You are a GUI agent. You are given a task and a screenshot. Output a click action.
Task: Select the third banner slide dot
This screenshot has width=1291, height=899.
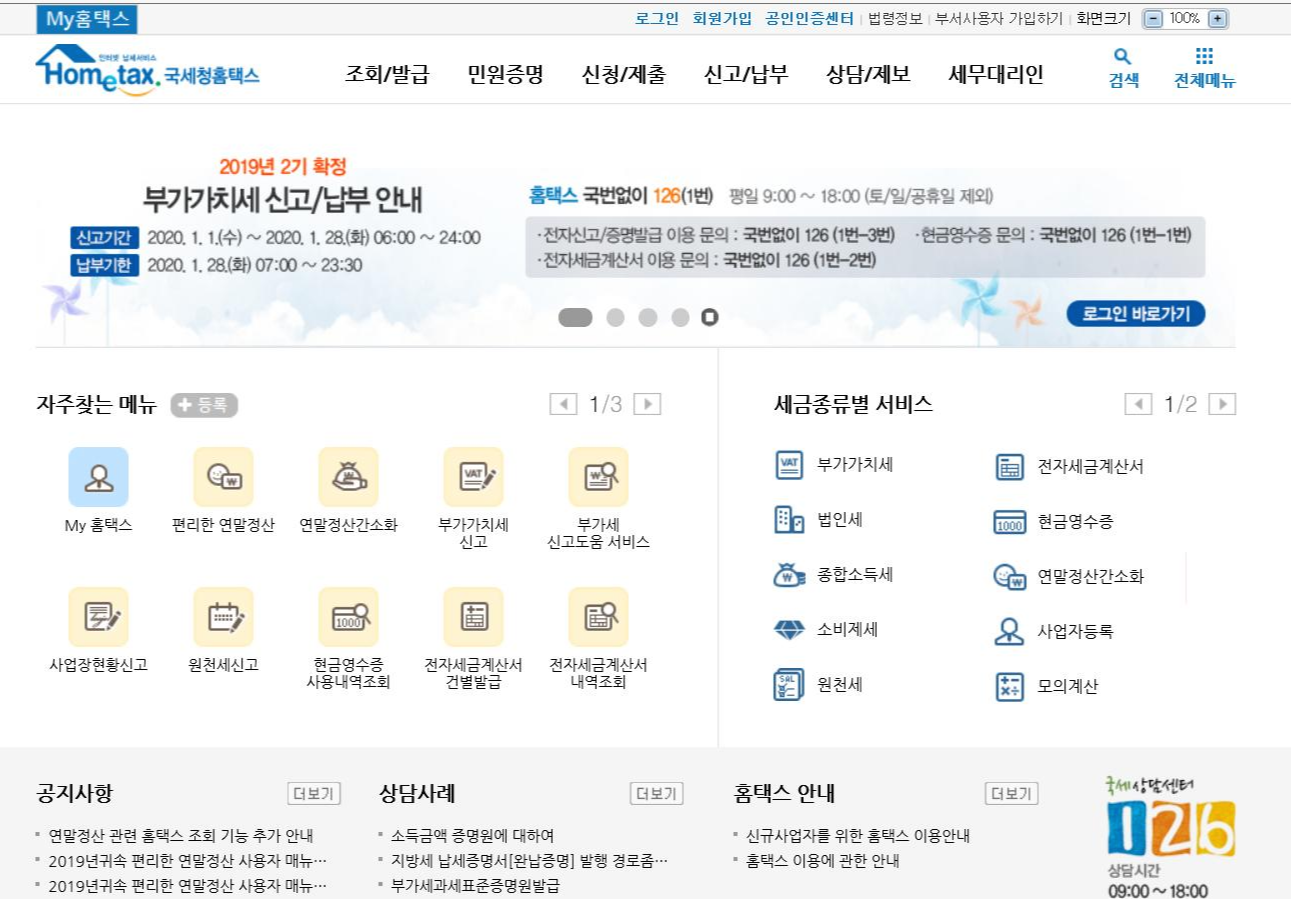coord(648,317)
